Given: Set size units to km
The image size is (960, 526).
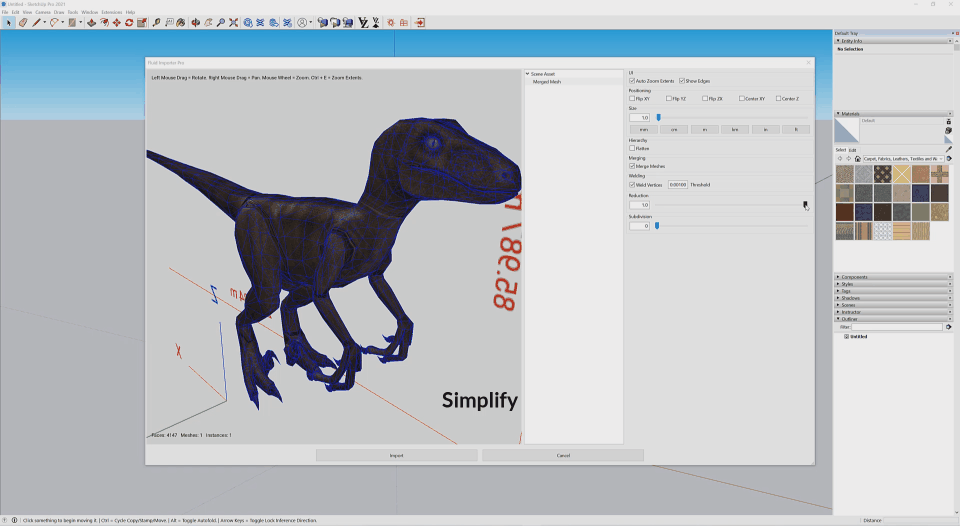Looking at the screenshot, I should coord(735,129).
